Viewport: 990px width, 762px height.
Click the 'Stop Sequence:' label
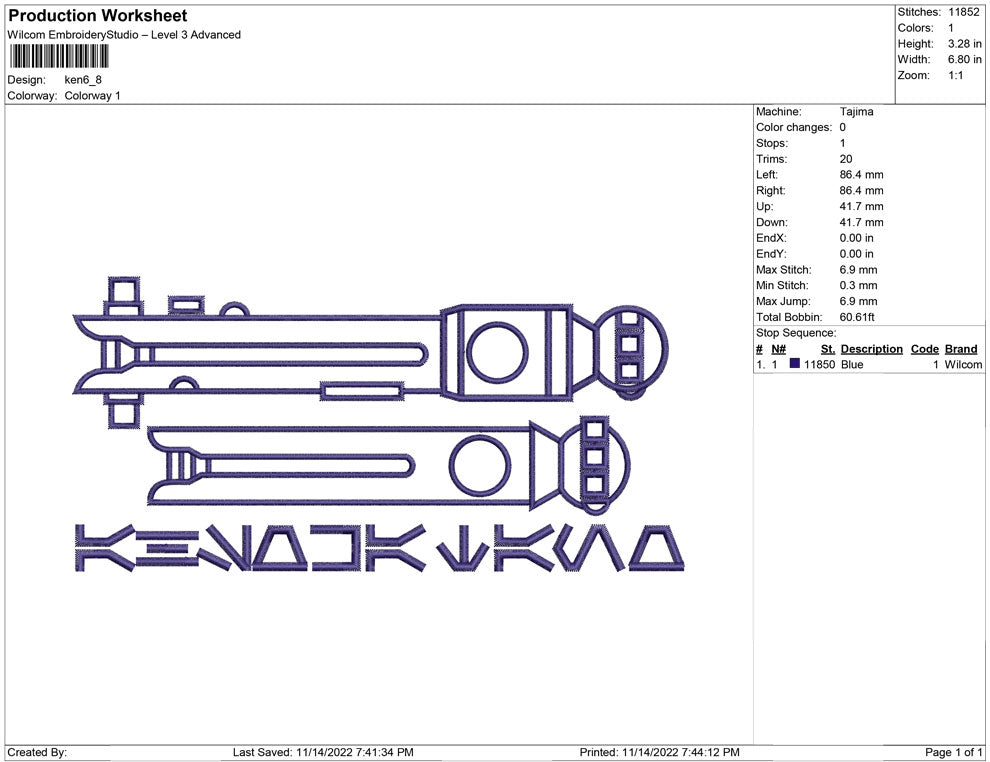[796, 333]
